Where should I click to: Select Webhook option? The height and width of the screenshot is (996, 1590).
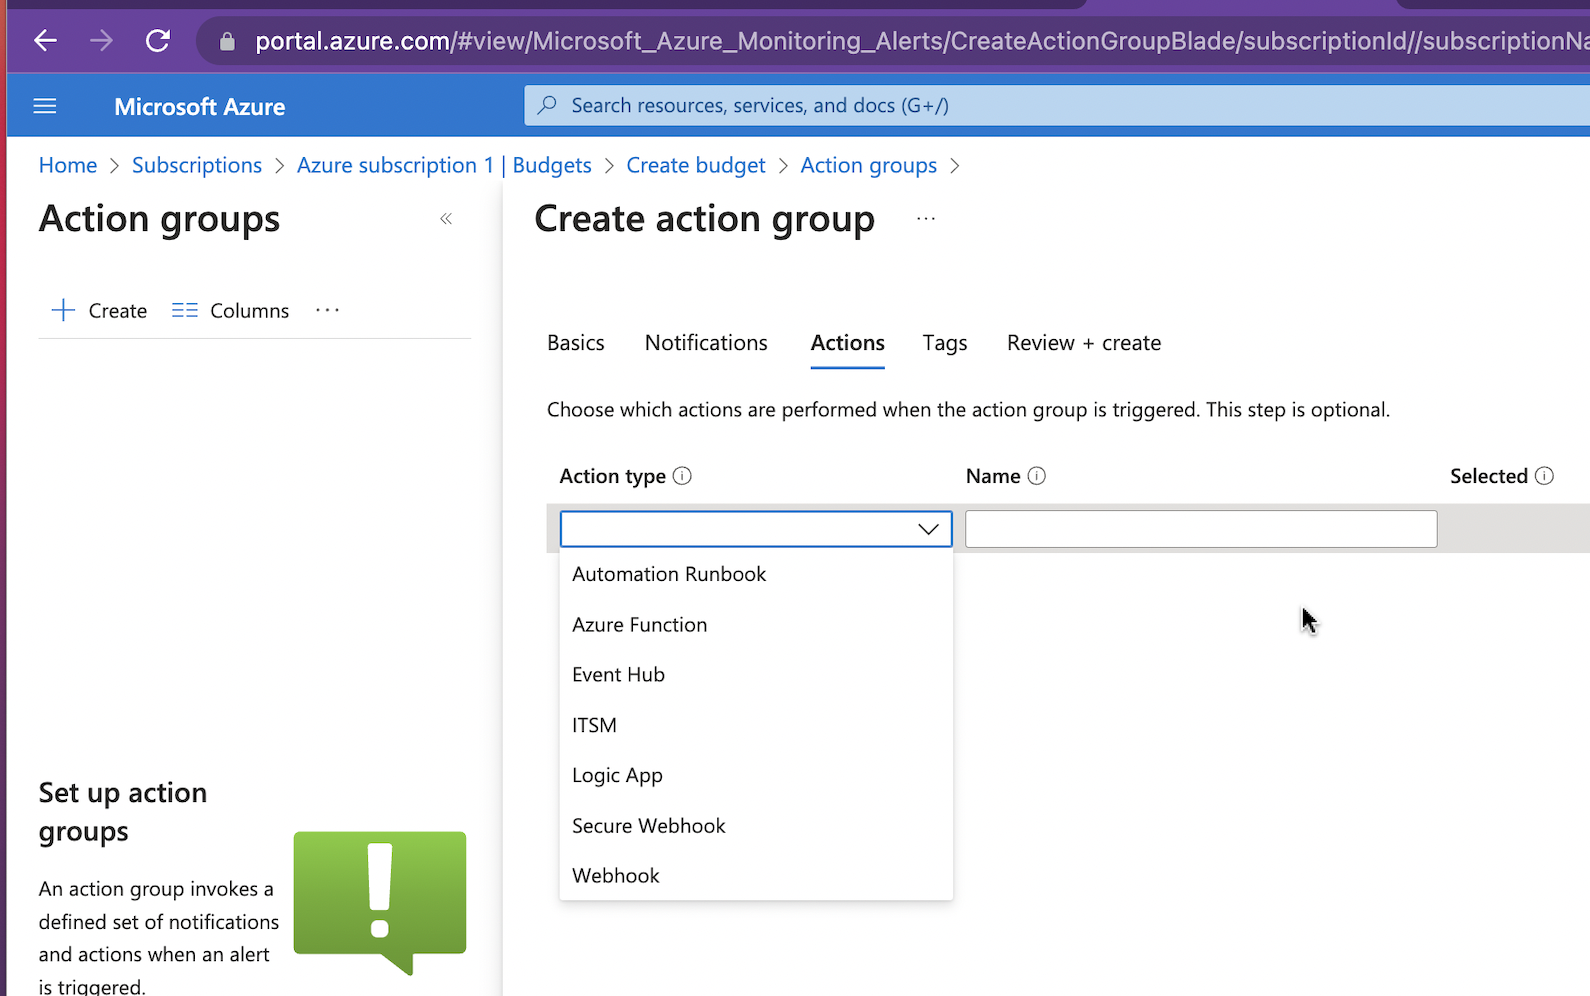tap(756, 875)
